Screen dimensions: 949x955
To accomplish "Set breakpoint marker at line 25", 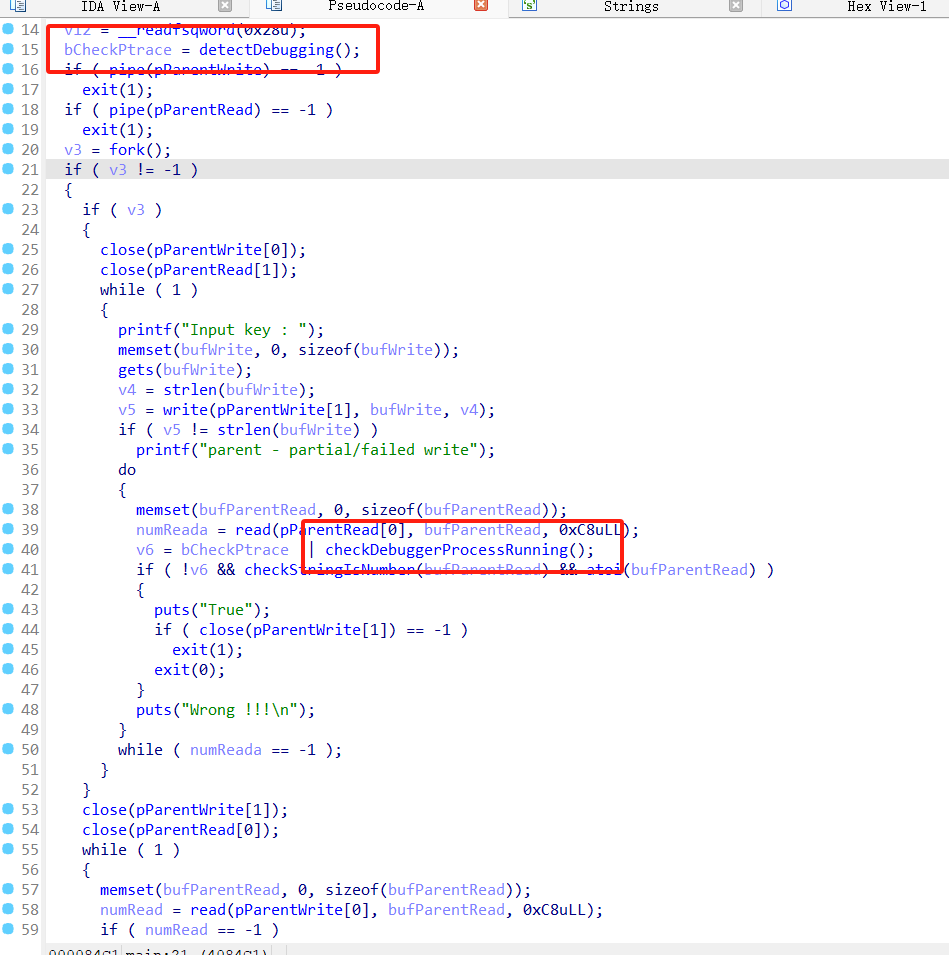I will click(8, 248).
